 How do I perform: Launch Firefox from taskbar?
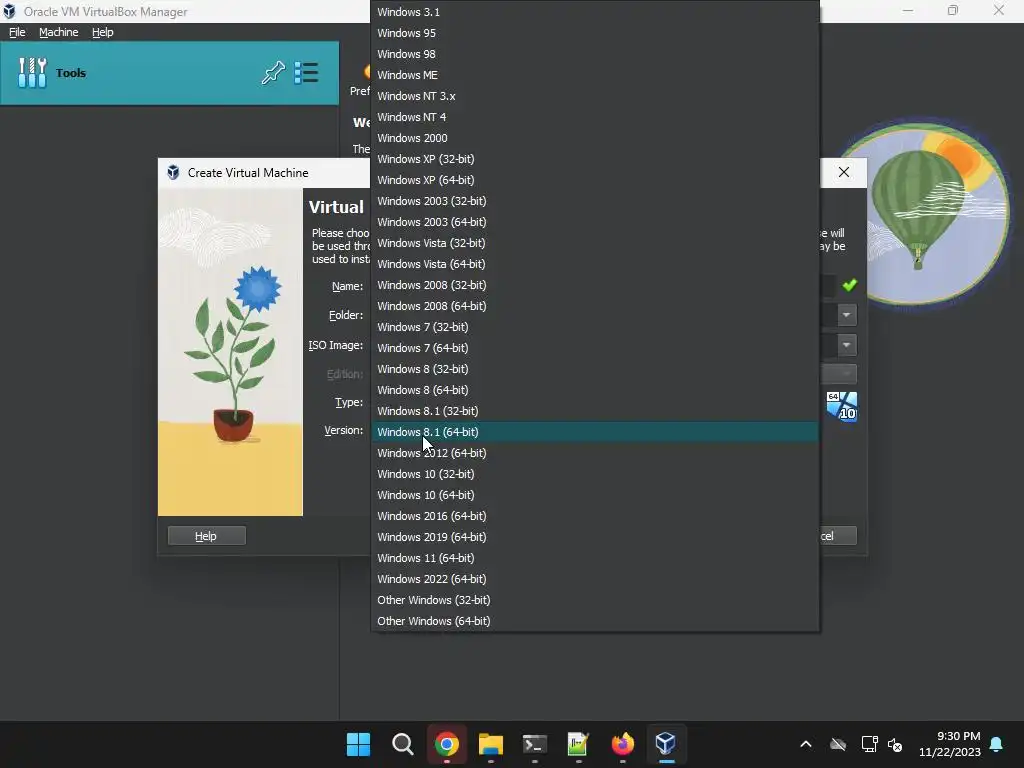[x=622, y=744]
